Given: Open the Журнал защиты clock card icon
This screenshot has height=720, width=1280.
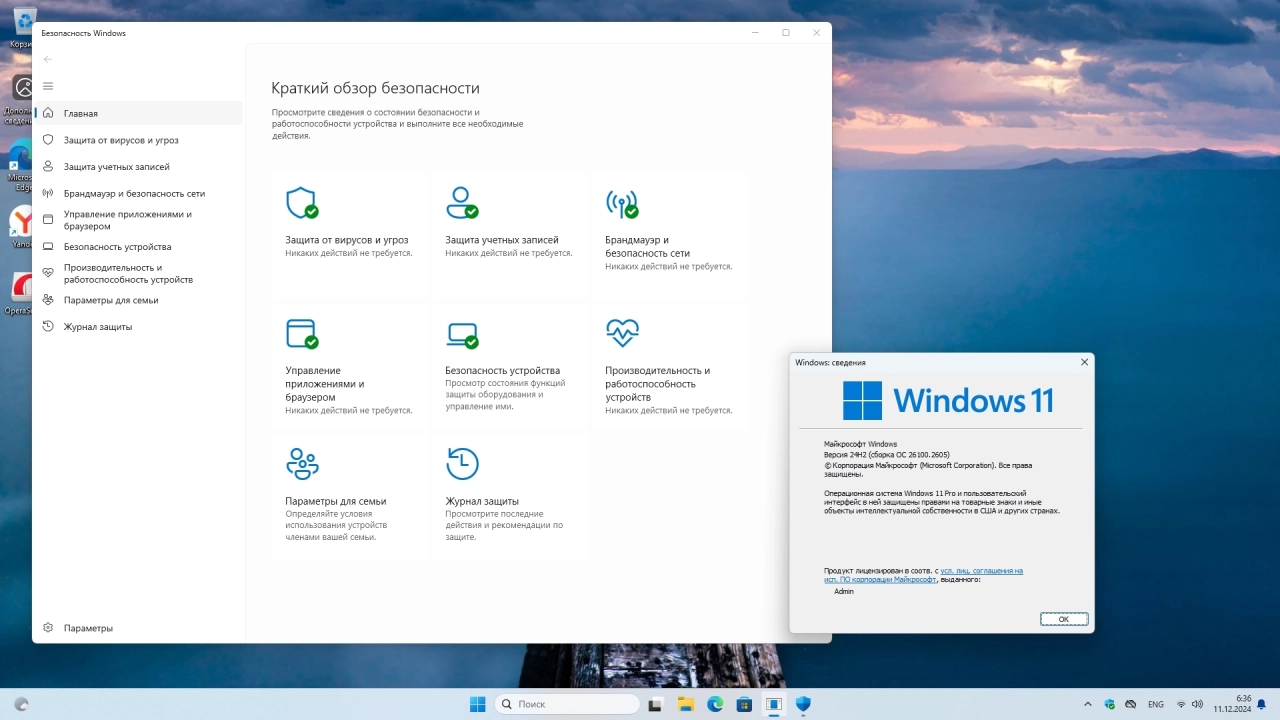Looking at the screenshot, I should [x=462, y=463].
